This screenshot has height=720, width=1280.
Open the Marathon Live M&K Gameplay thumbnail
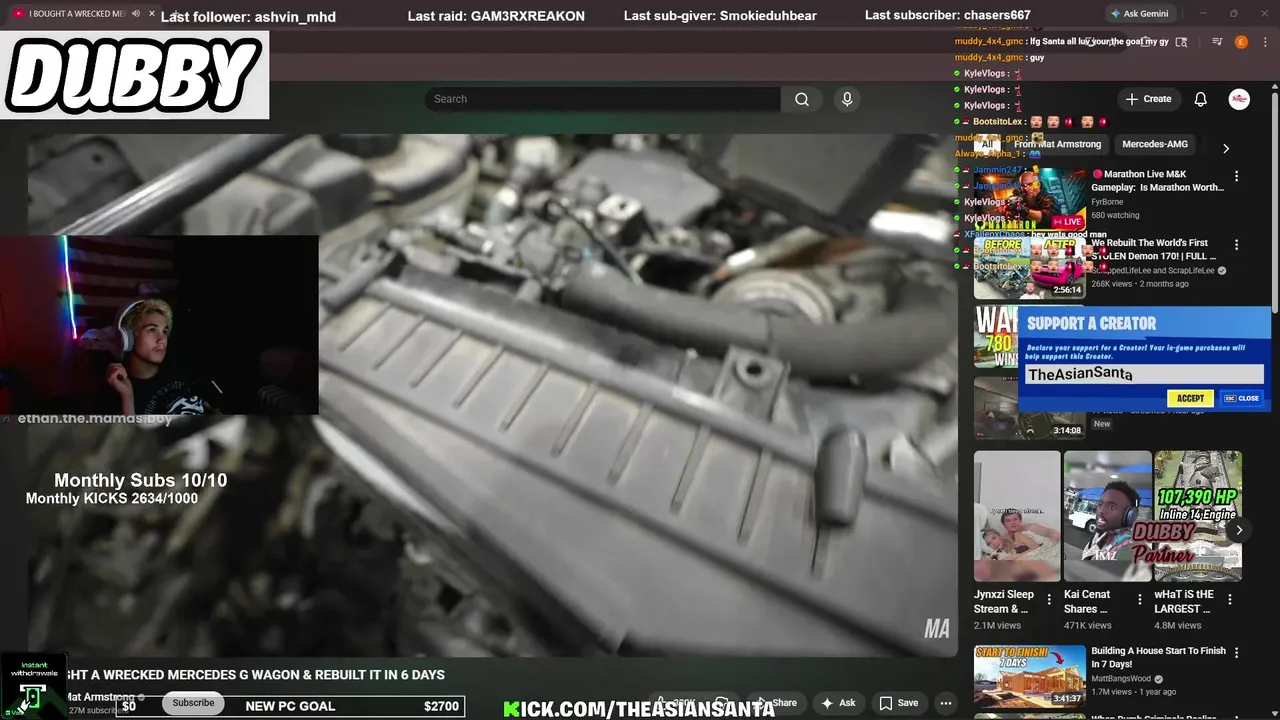tap(1030, 198)
